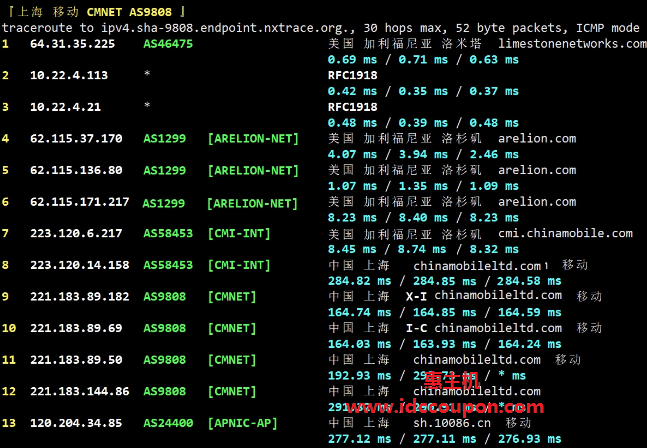Image resolution: width=647 pixels, height=448 pixels.
Task: Select IP 10.22.4.113 on hop 2
Action: pos(69,75)
